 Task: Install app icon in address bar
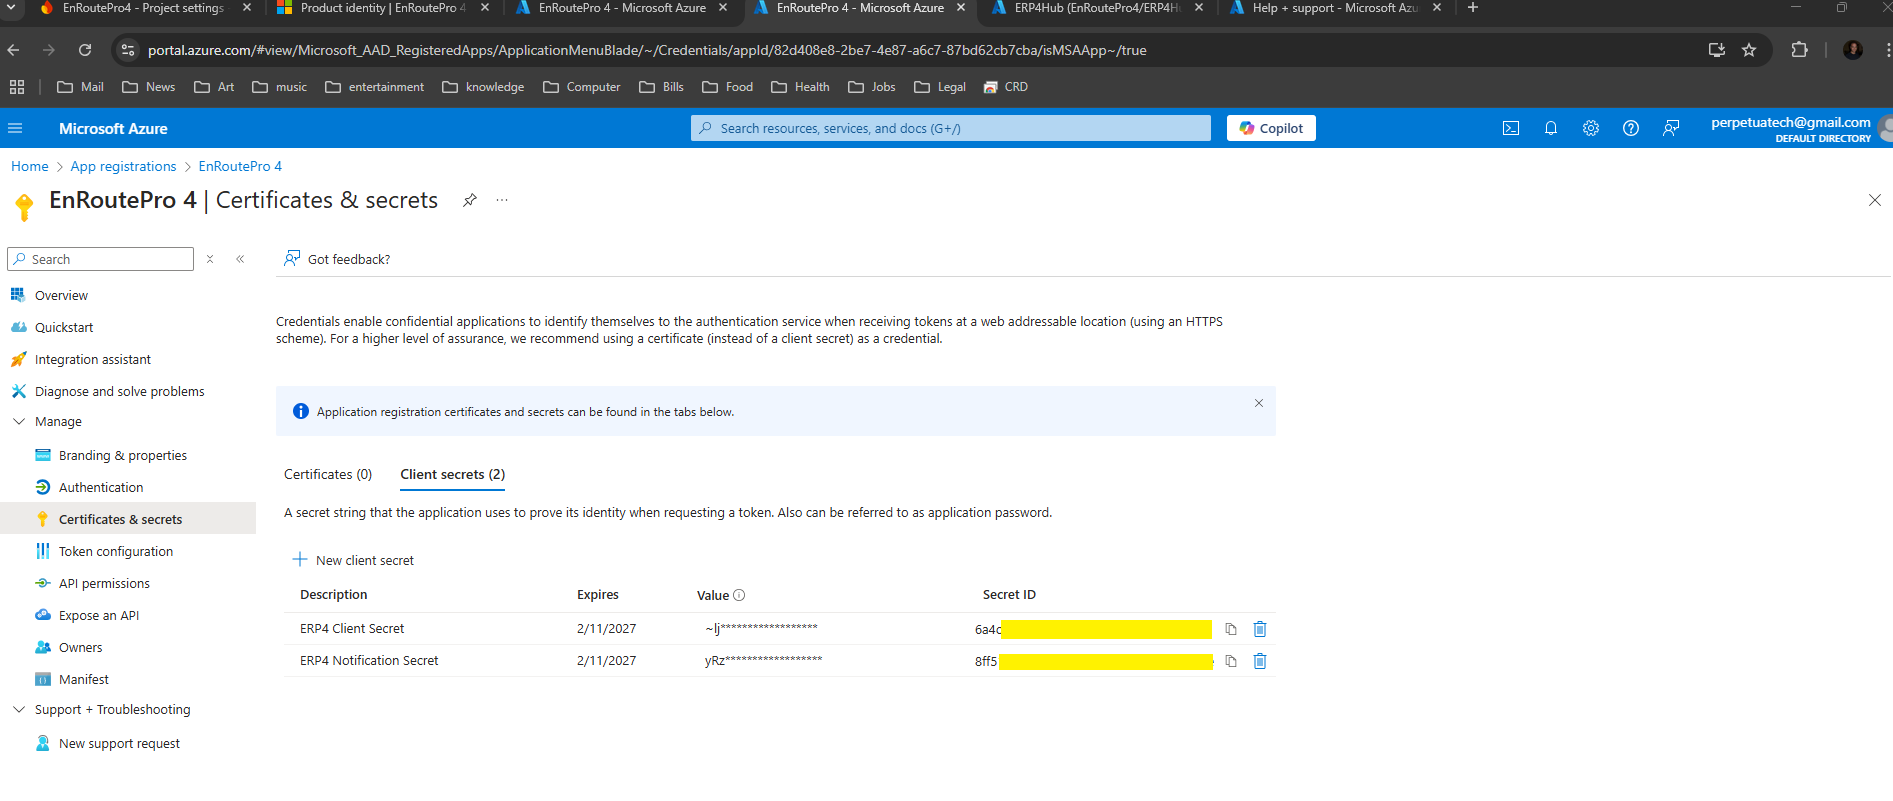click(x=1717, y=50)
